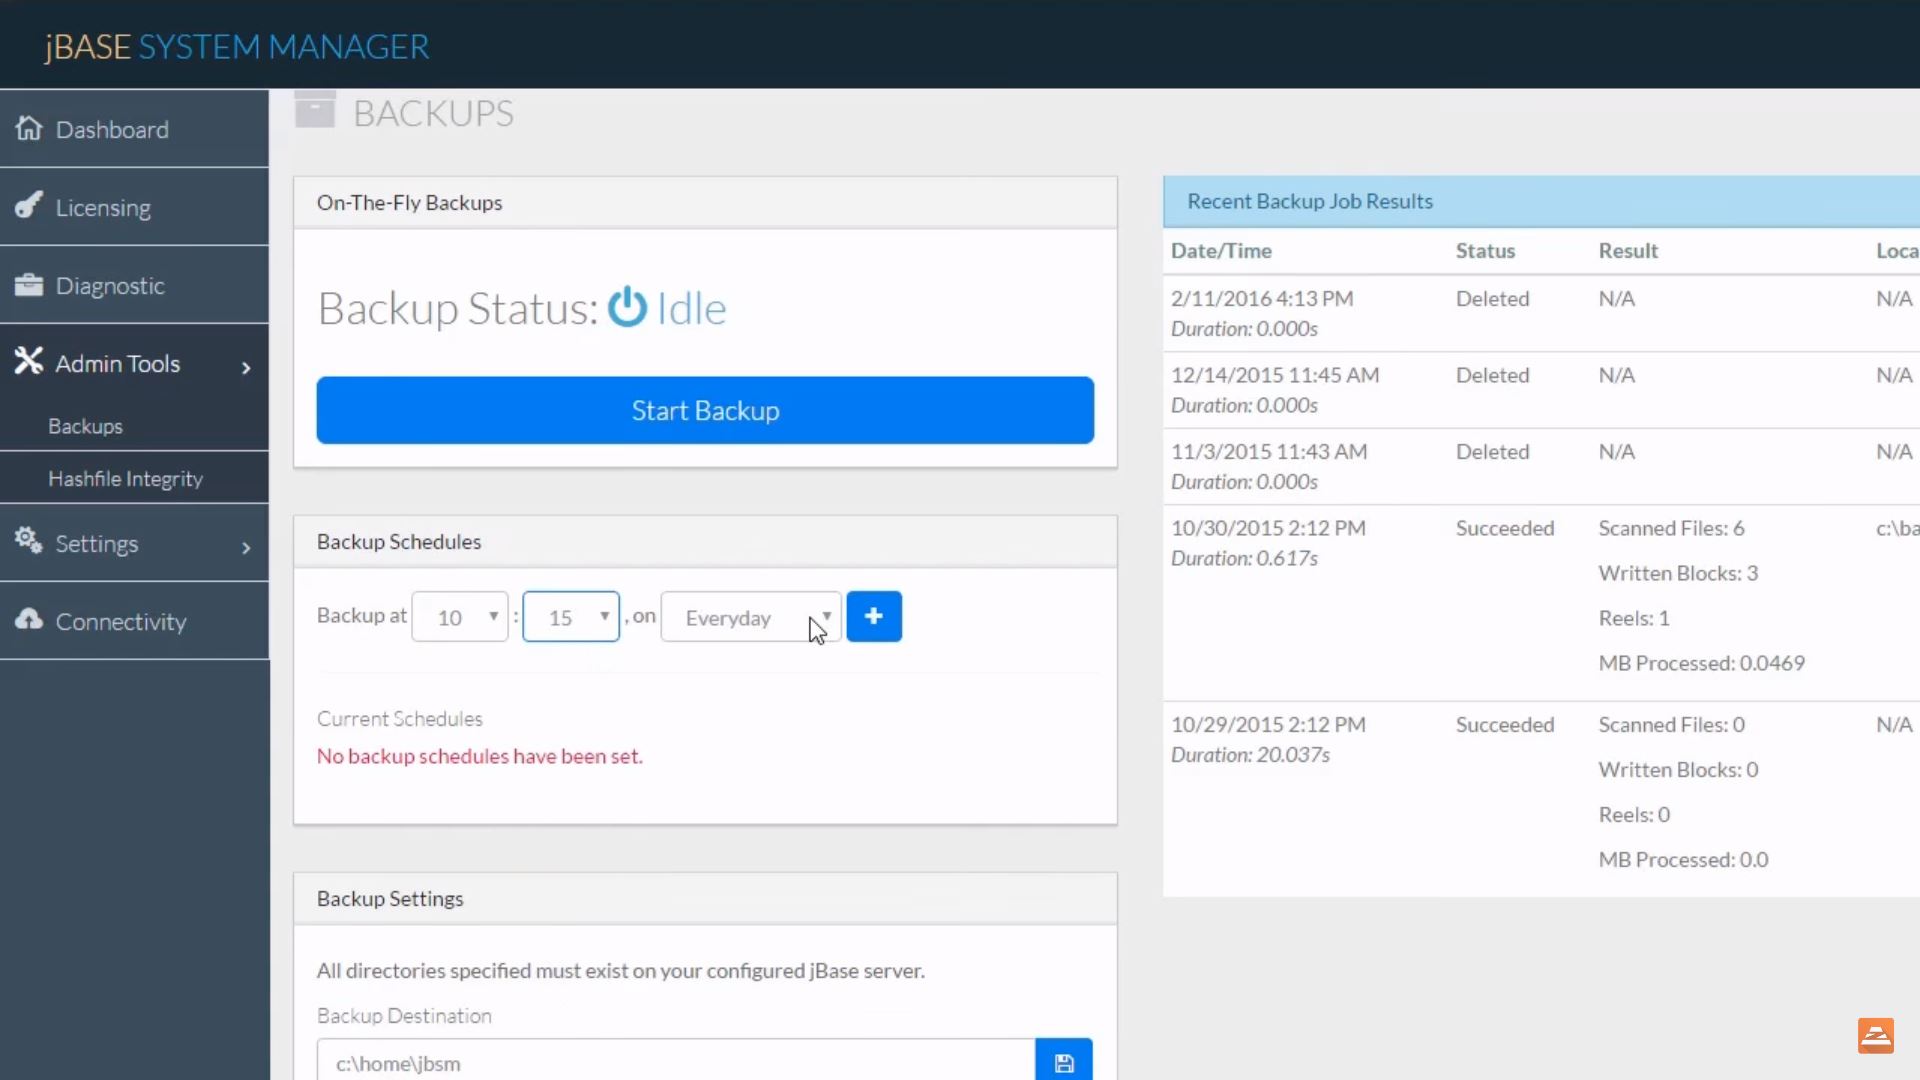Click the Connectivity cloud icon

click(x=29, y=619)
